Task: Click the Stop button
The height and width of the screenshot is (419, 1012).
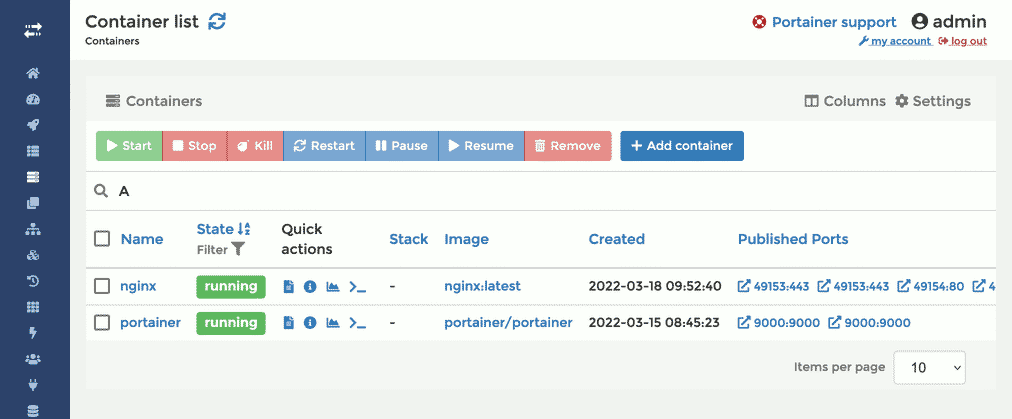Action: tap(194, 146)
